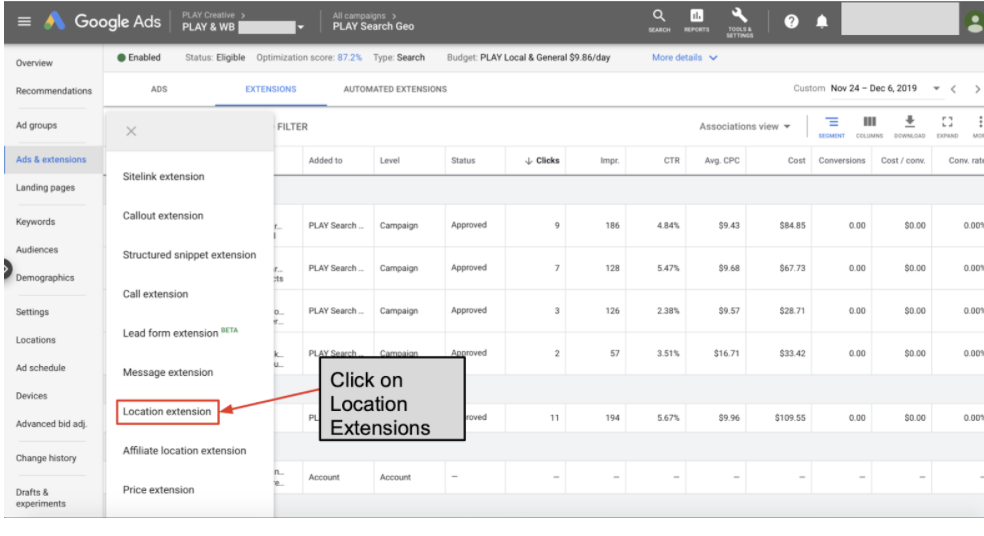Click the Segment icon

(x=832, y=126)
